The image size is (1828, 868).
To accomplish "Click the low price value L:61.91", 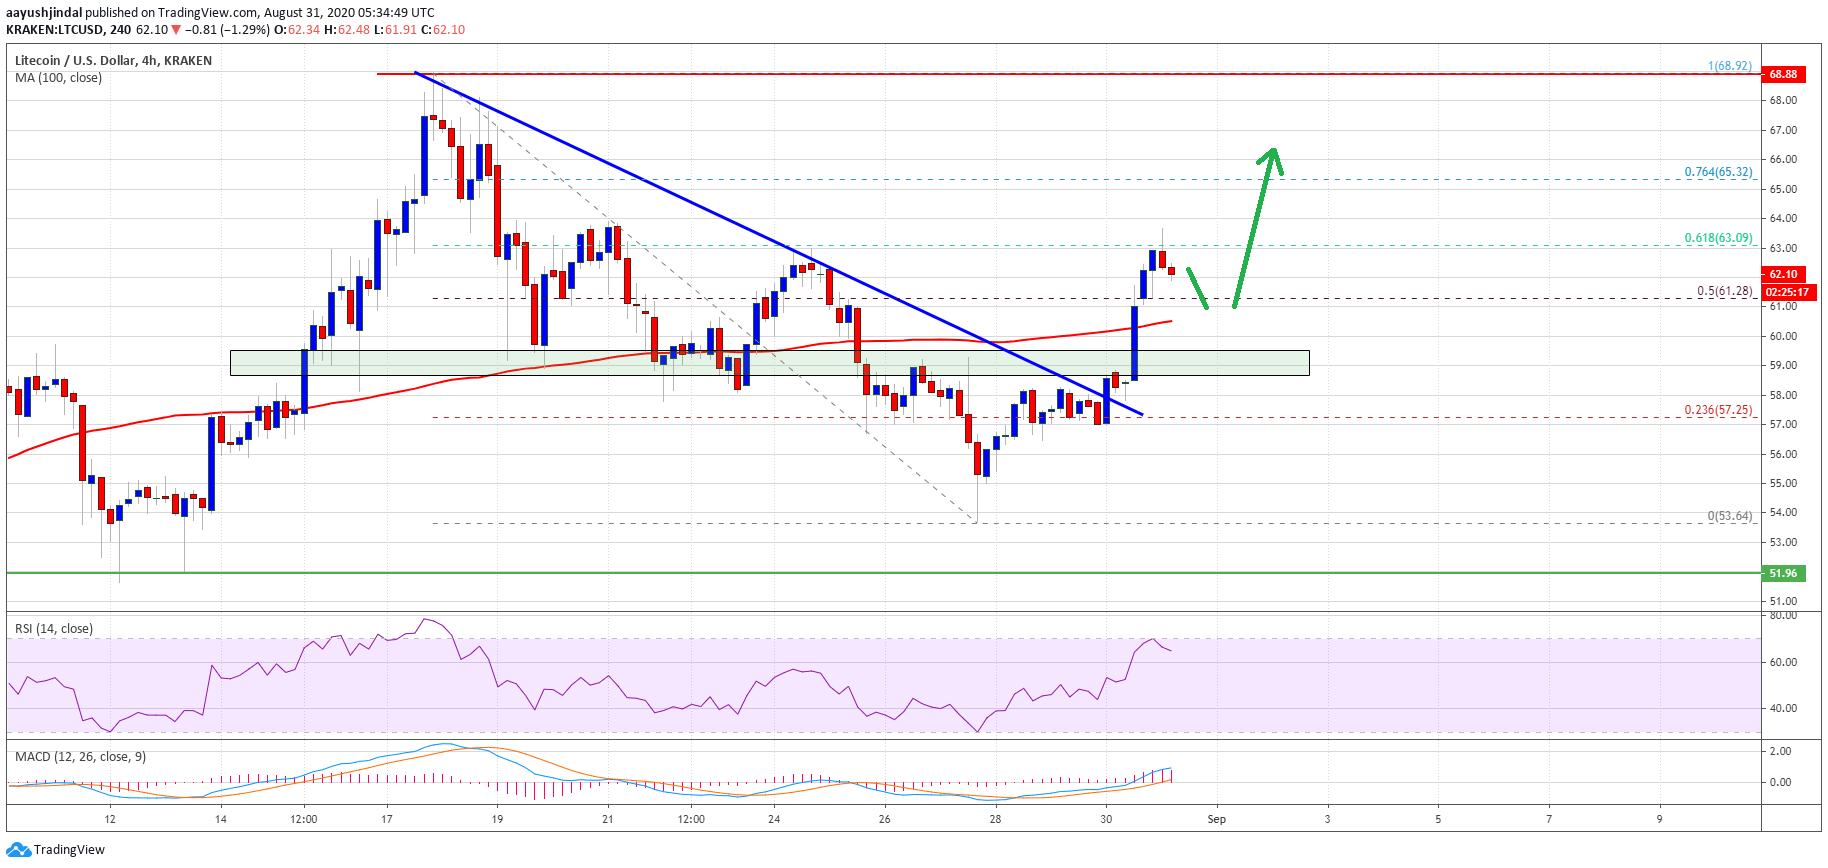I will point(396,30).
